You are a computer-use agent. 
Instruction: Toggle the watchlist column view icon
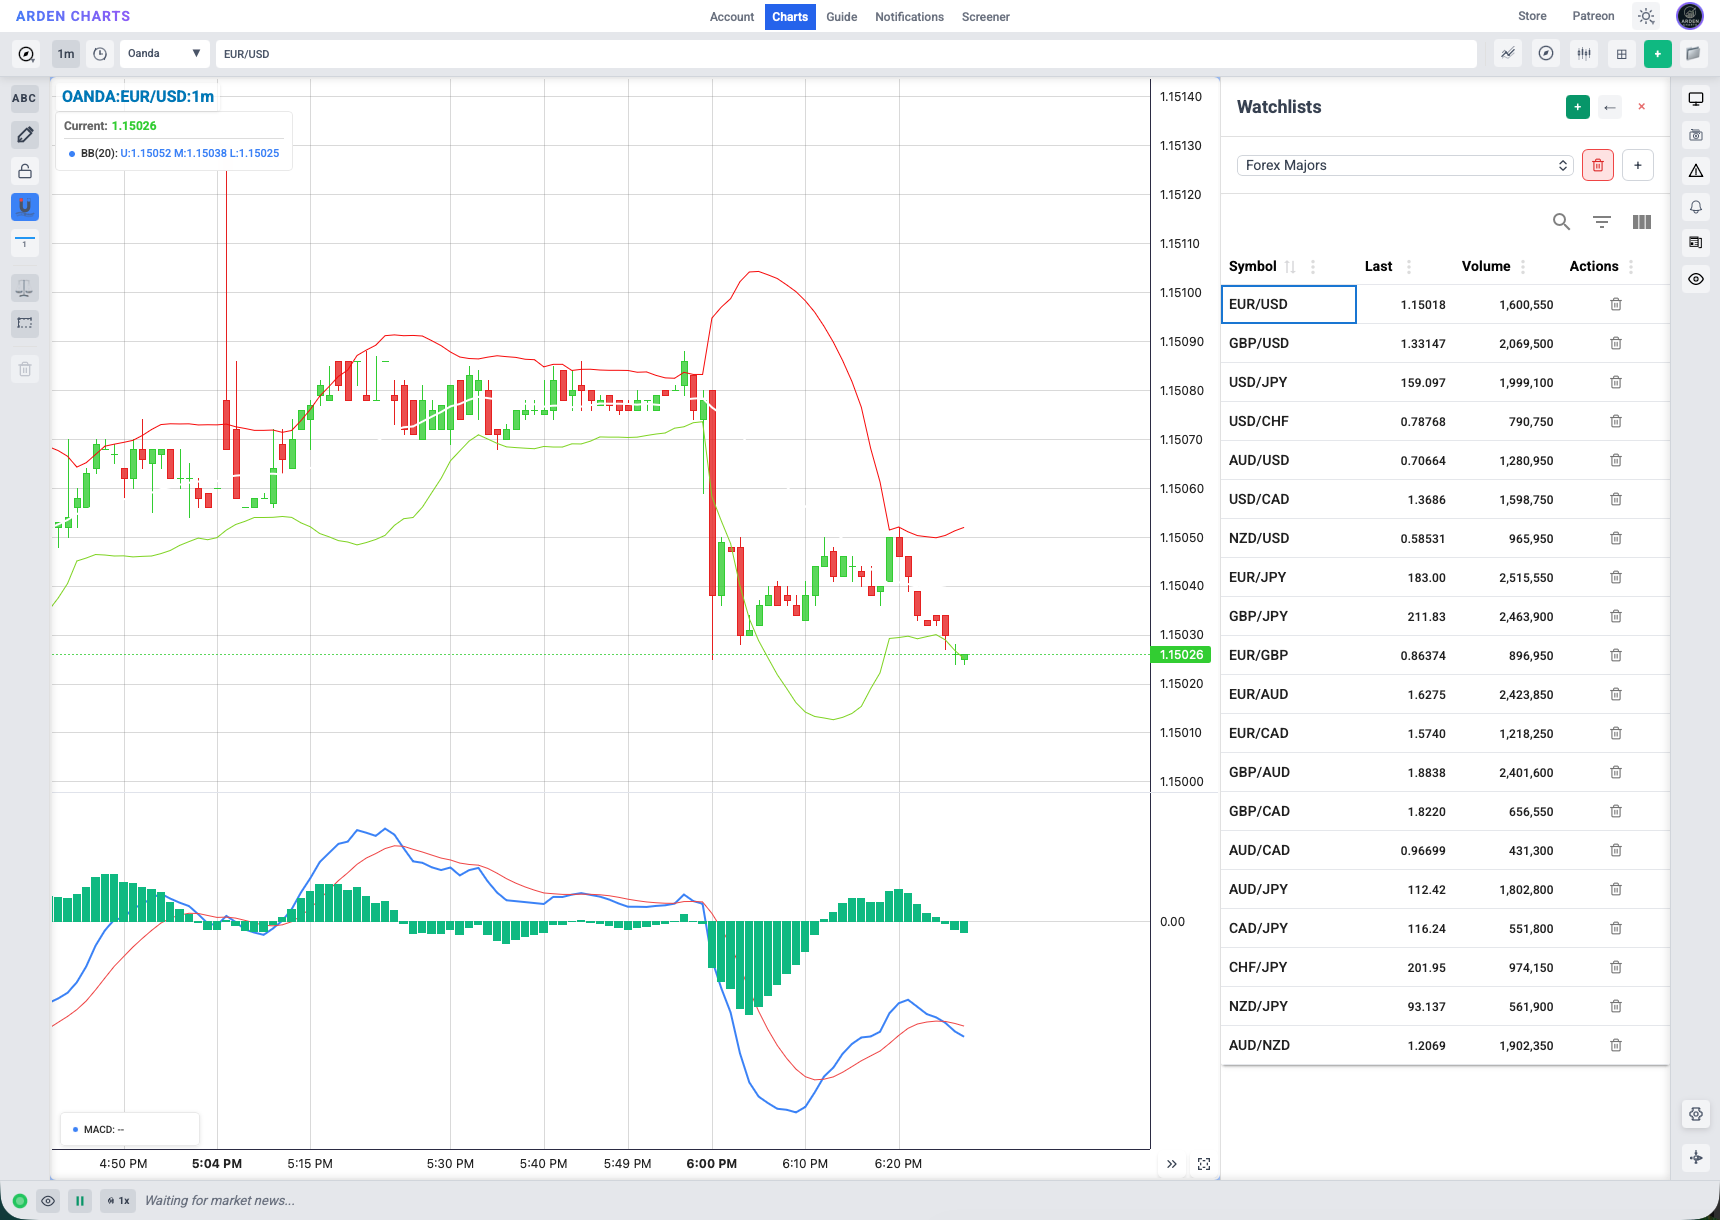coord(1641,221)
